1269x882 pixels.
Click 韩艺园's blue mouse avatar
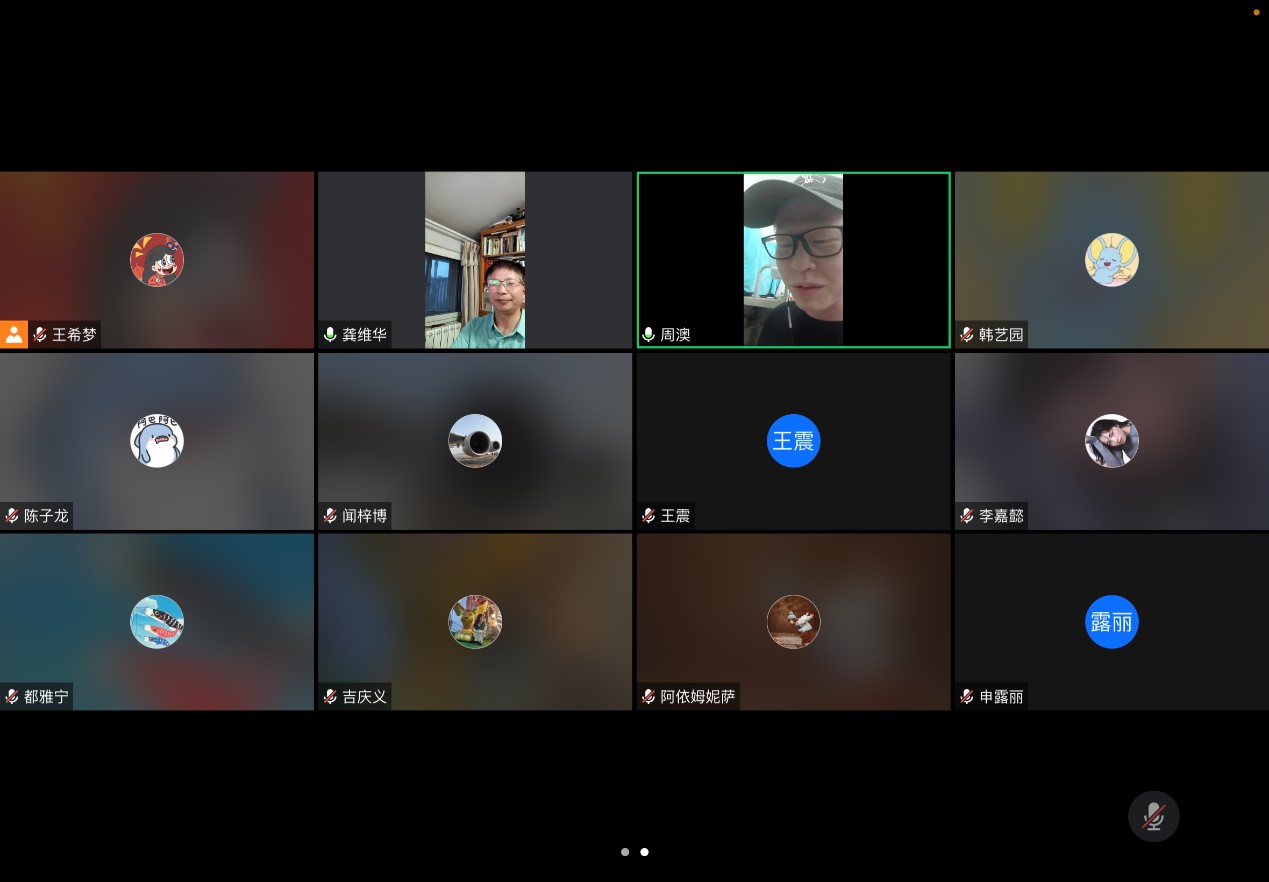(1111, 260)
